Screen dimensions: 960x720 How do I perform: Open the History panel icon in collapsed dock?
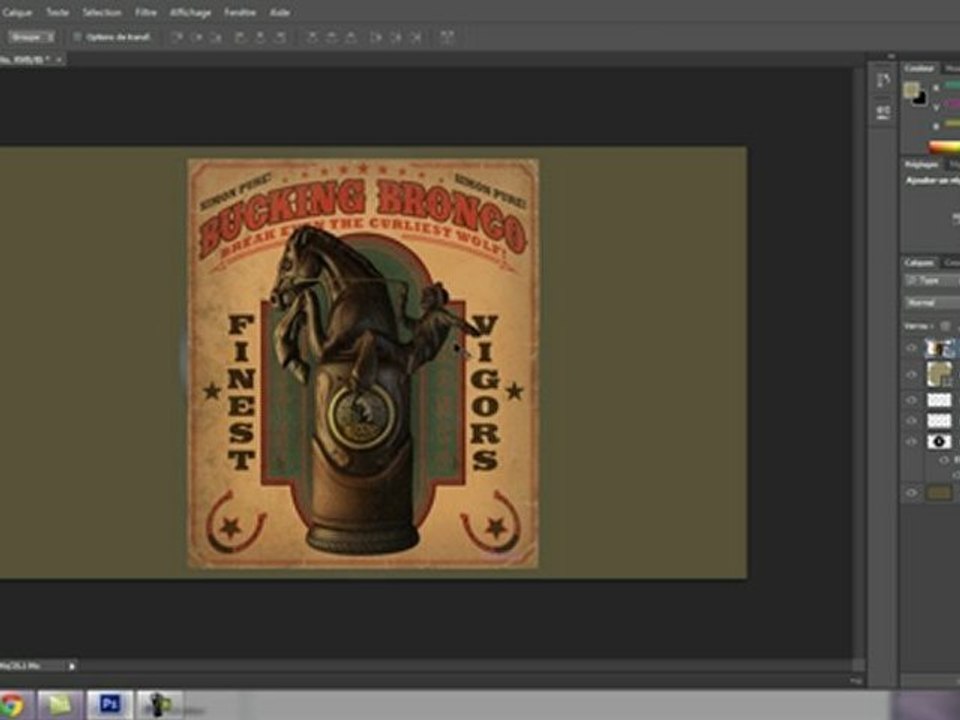tap(883, 80)
